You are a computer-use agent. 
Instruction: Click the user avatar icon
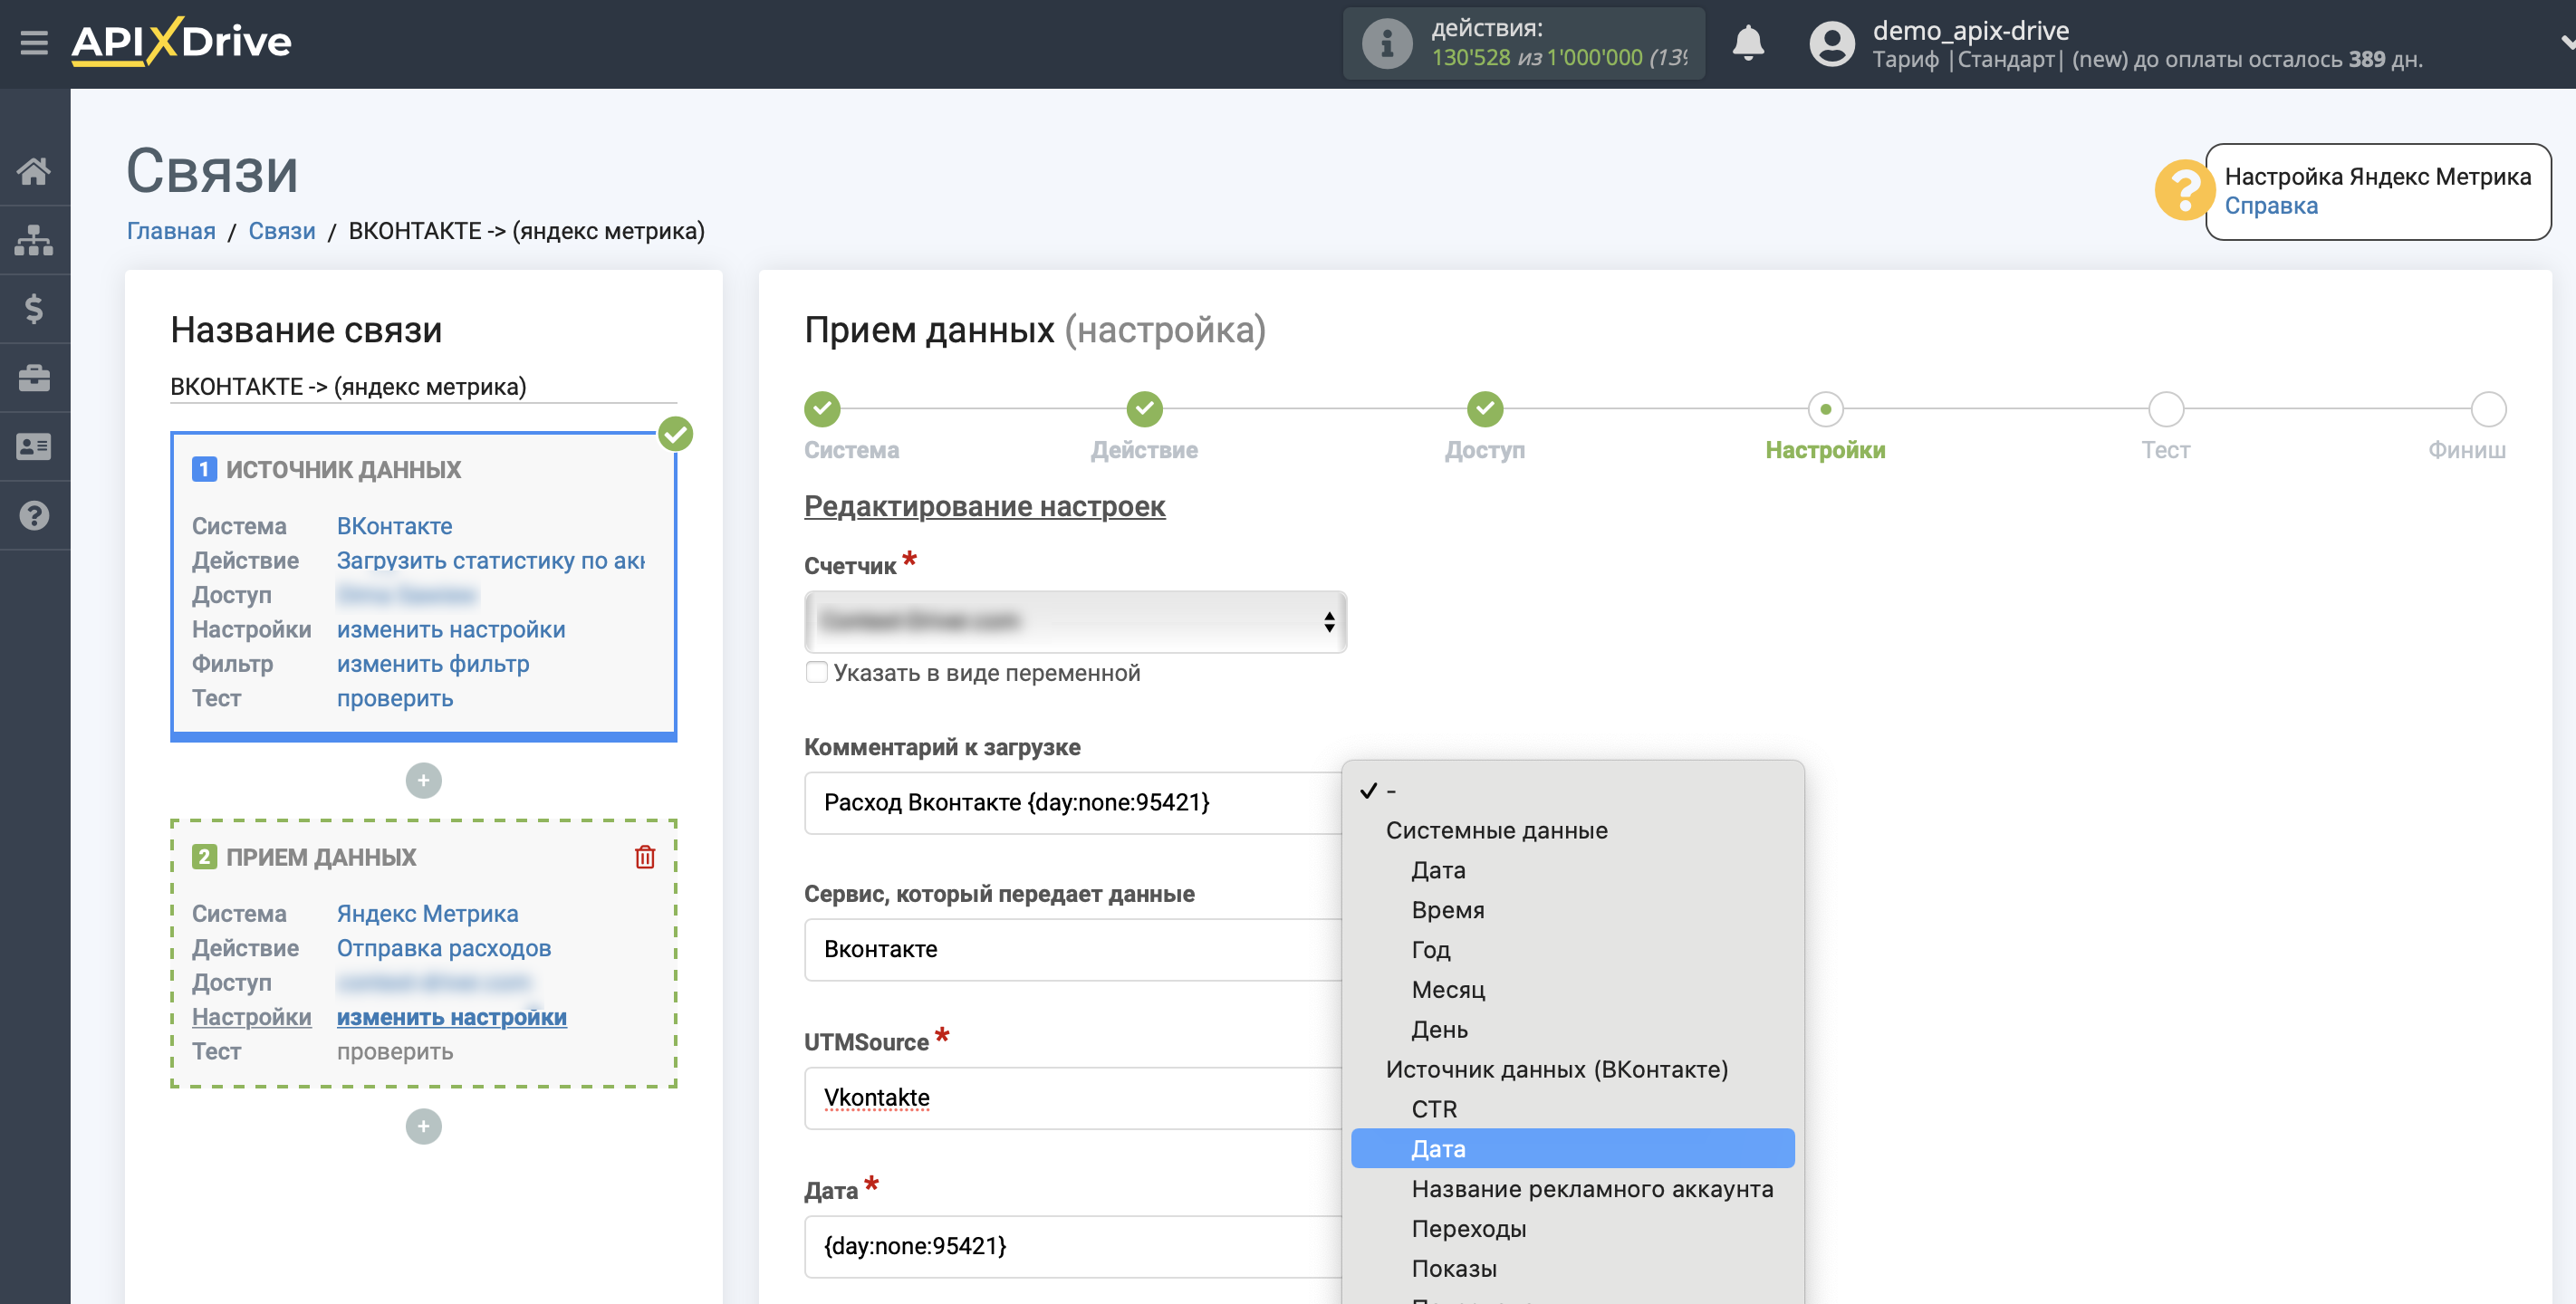point(1831,44)
